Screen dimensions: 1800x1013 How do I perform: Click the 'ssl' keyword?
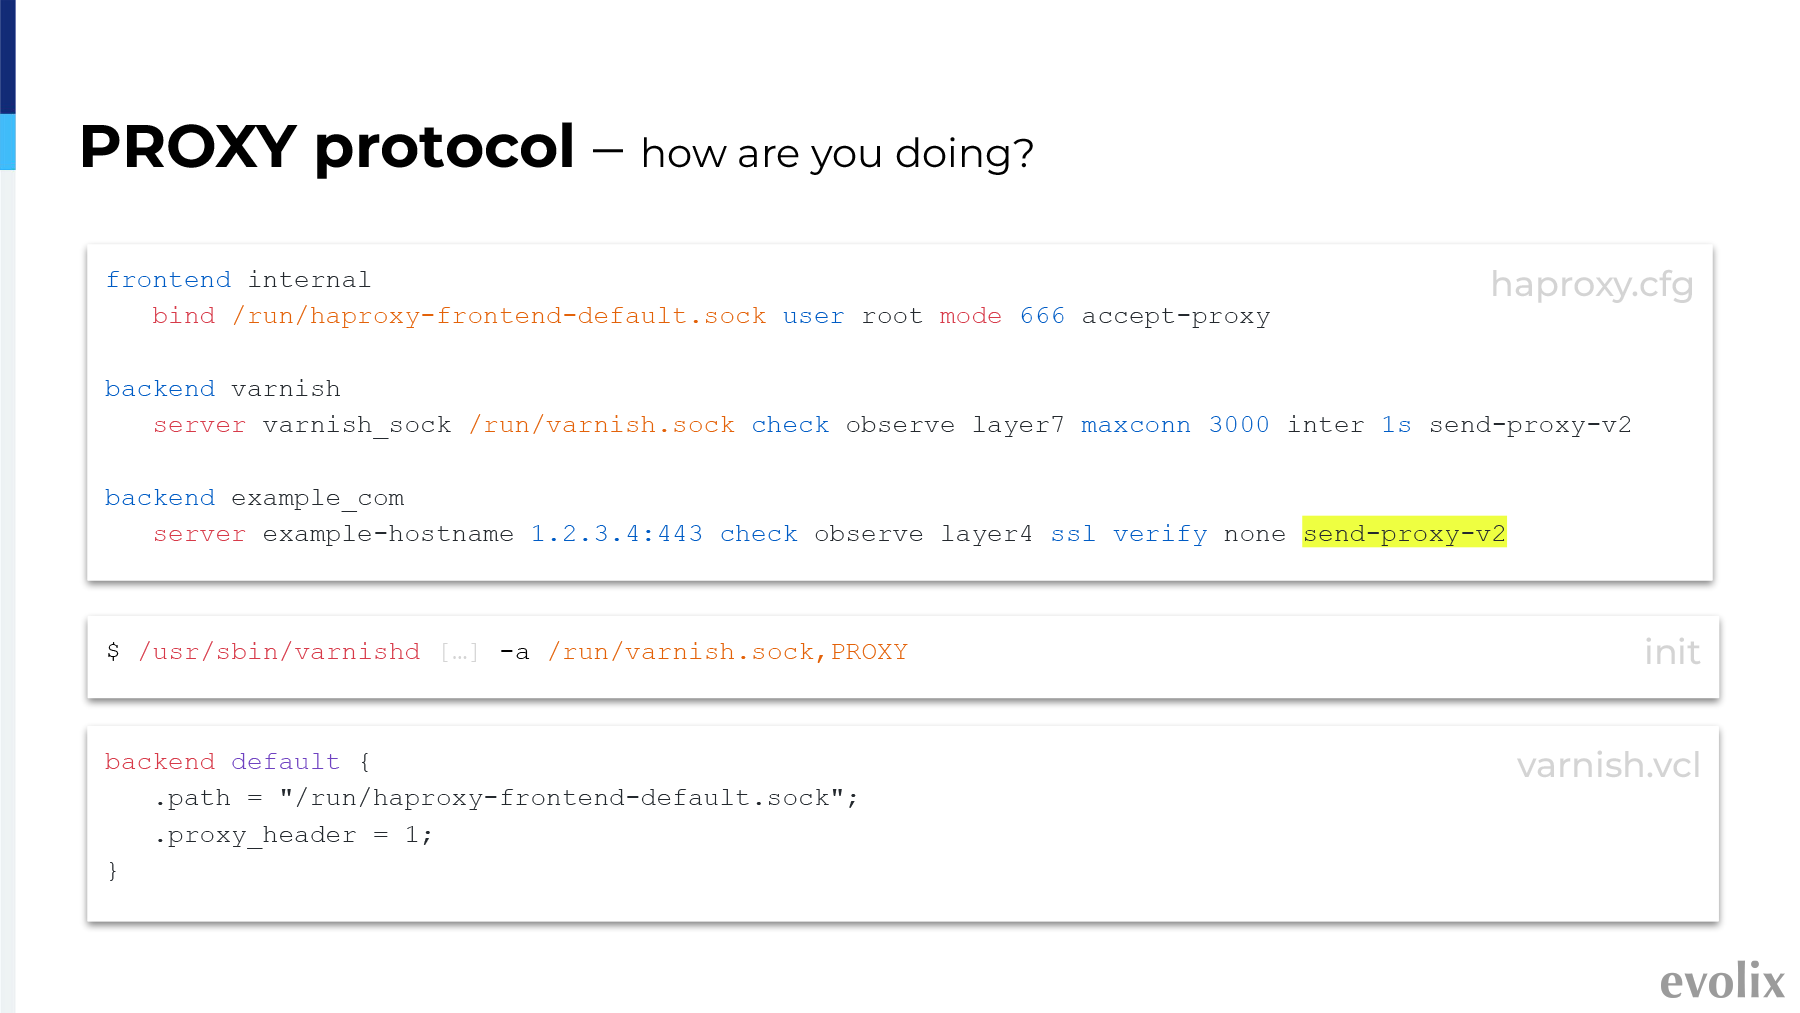click(1073, 534)
